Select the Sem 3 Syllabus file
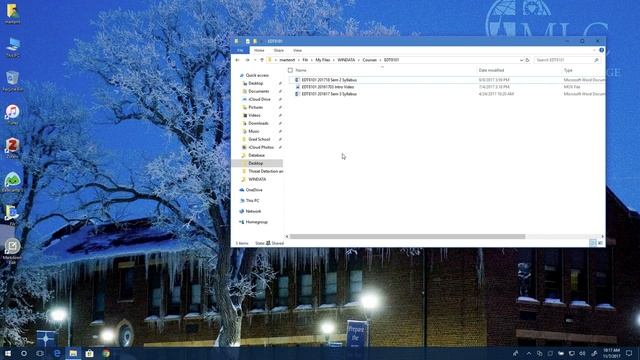 (329, 94)
